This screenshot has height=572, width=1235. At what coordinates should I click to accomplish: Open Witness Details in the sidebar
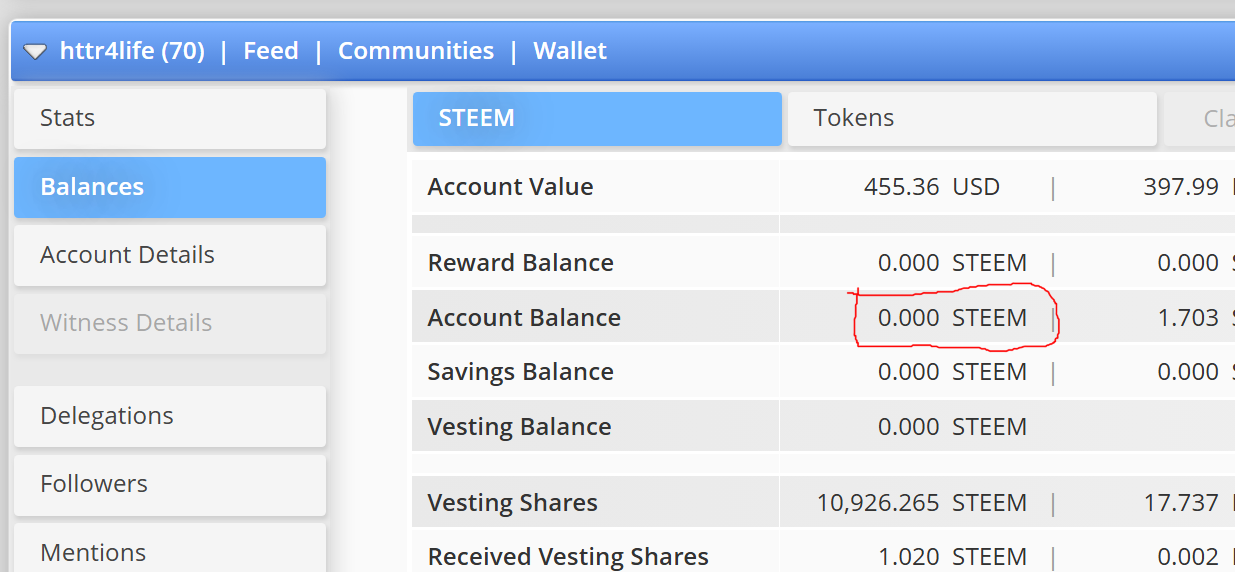(x=170, y=323)
